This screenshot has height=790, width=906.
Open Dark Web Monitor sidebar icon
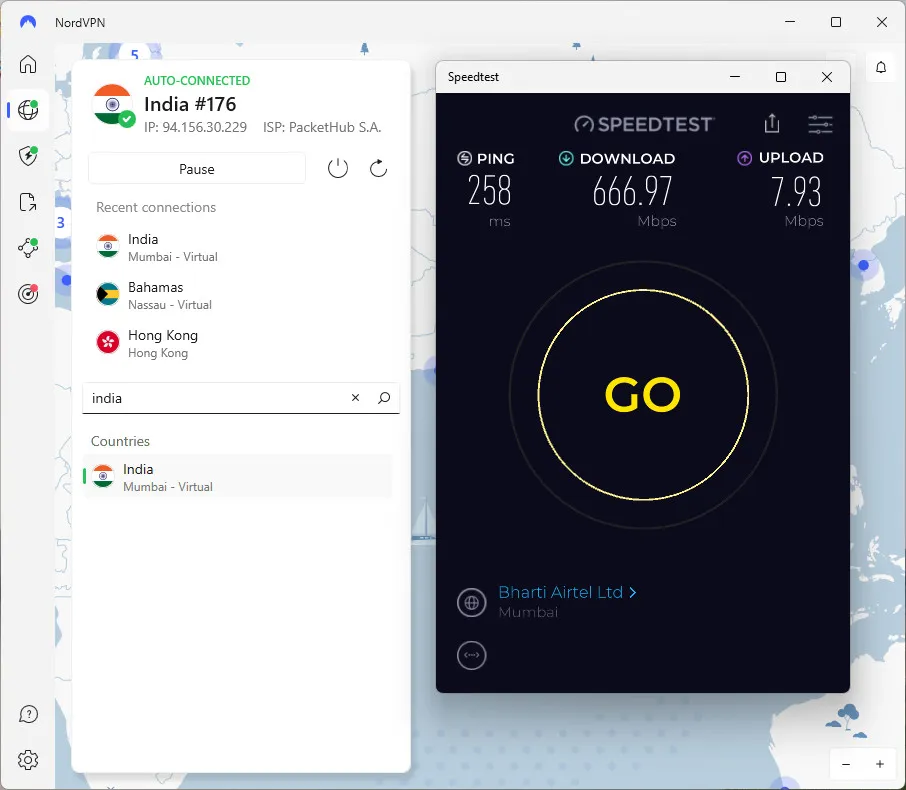point(28,294)
